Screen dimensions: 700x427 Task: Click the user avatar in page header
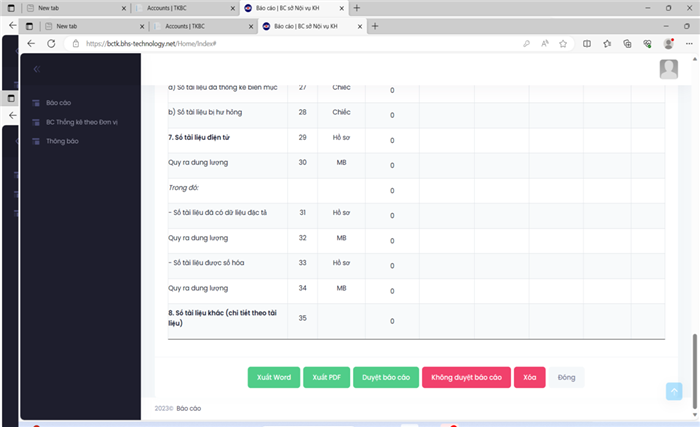click(669, 69)
